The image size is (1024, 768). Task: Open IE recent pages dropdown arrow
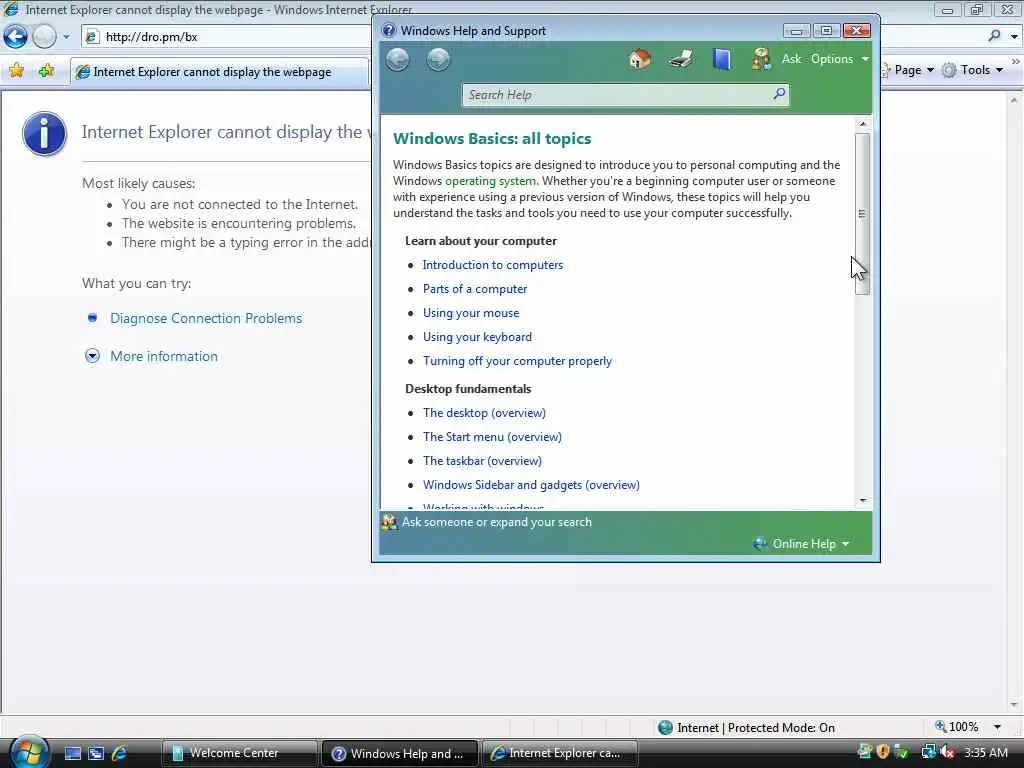coord(66,37)
